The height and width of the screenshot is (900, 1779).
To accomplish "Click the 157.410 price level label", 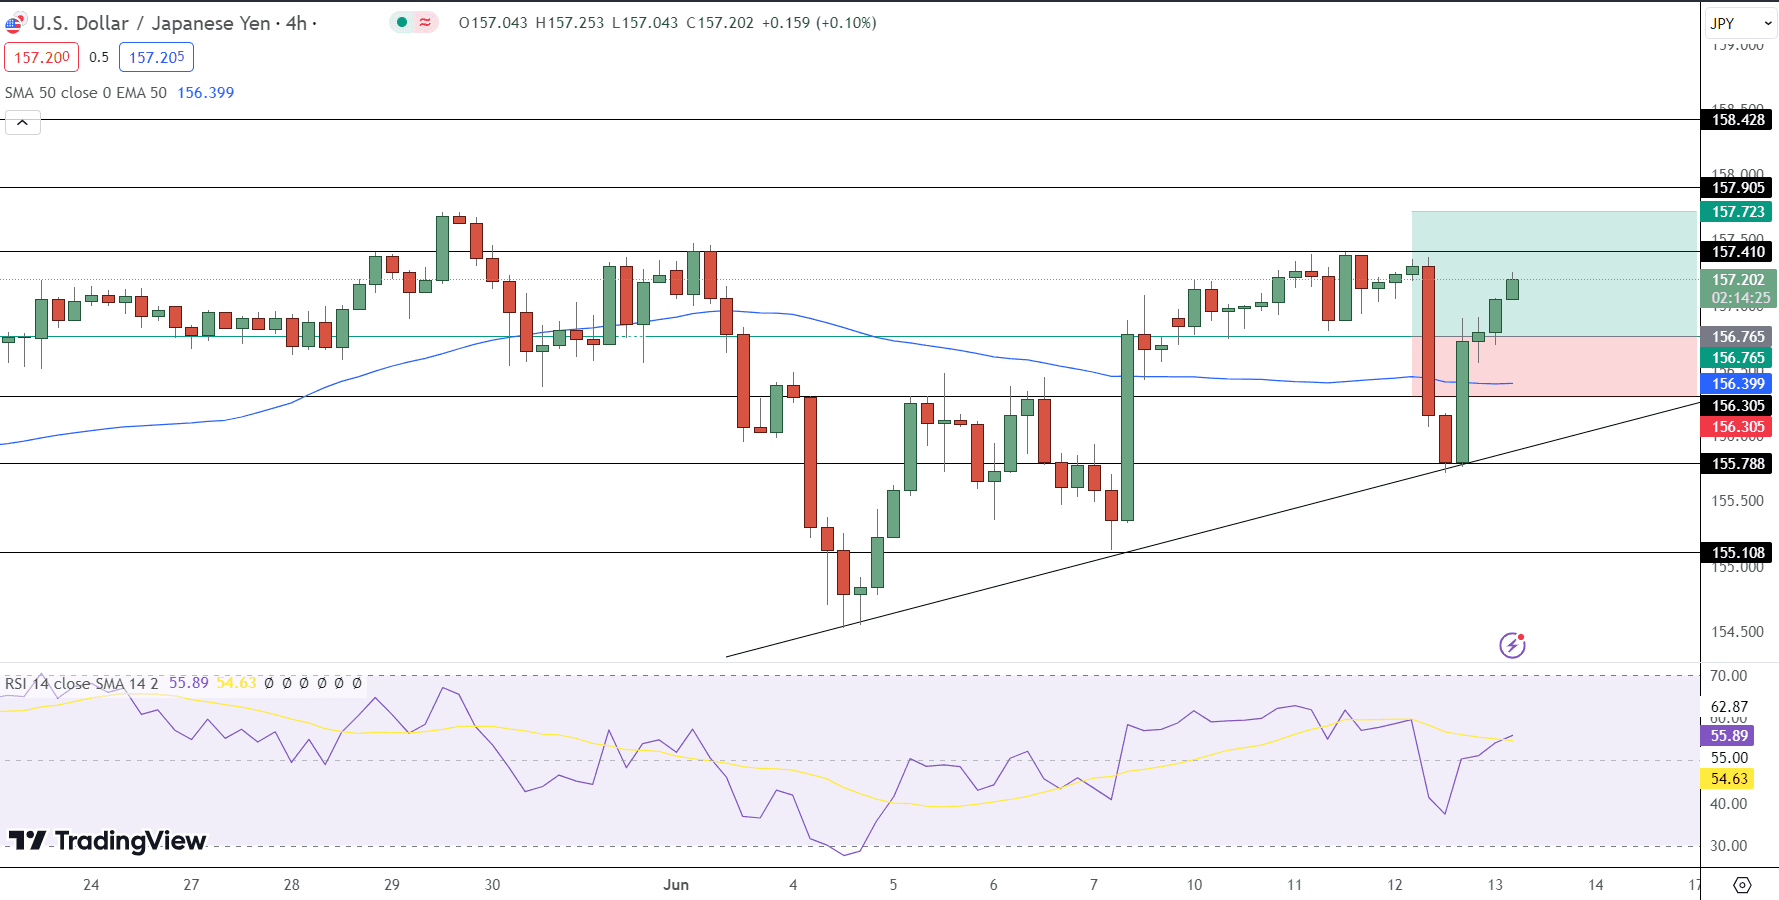I will coord(1738,252).
